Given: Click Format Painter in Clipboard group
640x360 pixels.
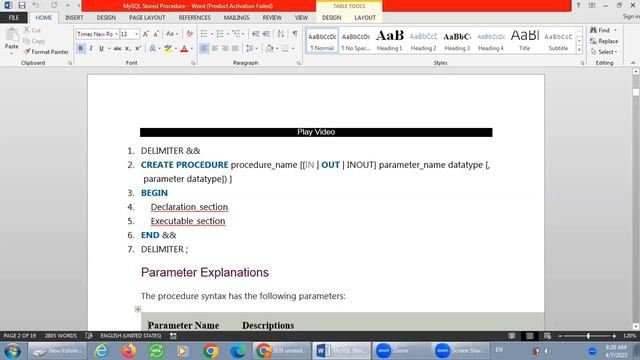Looking at the screenshot, I should click(x=46, y=52).
